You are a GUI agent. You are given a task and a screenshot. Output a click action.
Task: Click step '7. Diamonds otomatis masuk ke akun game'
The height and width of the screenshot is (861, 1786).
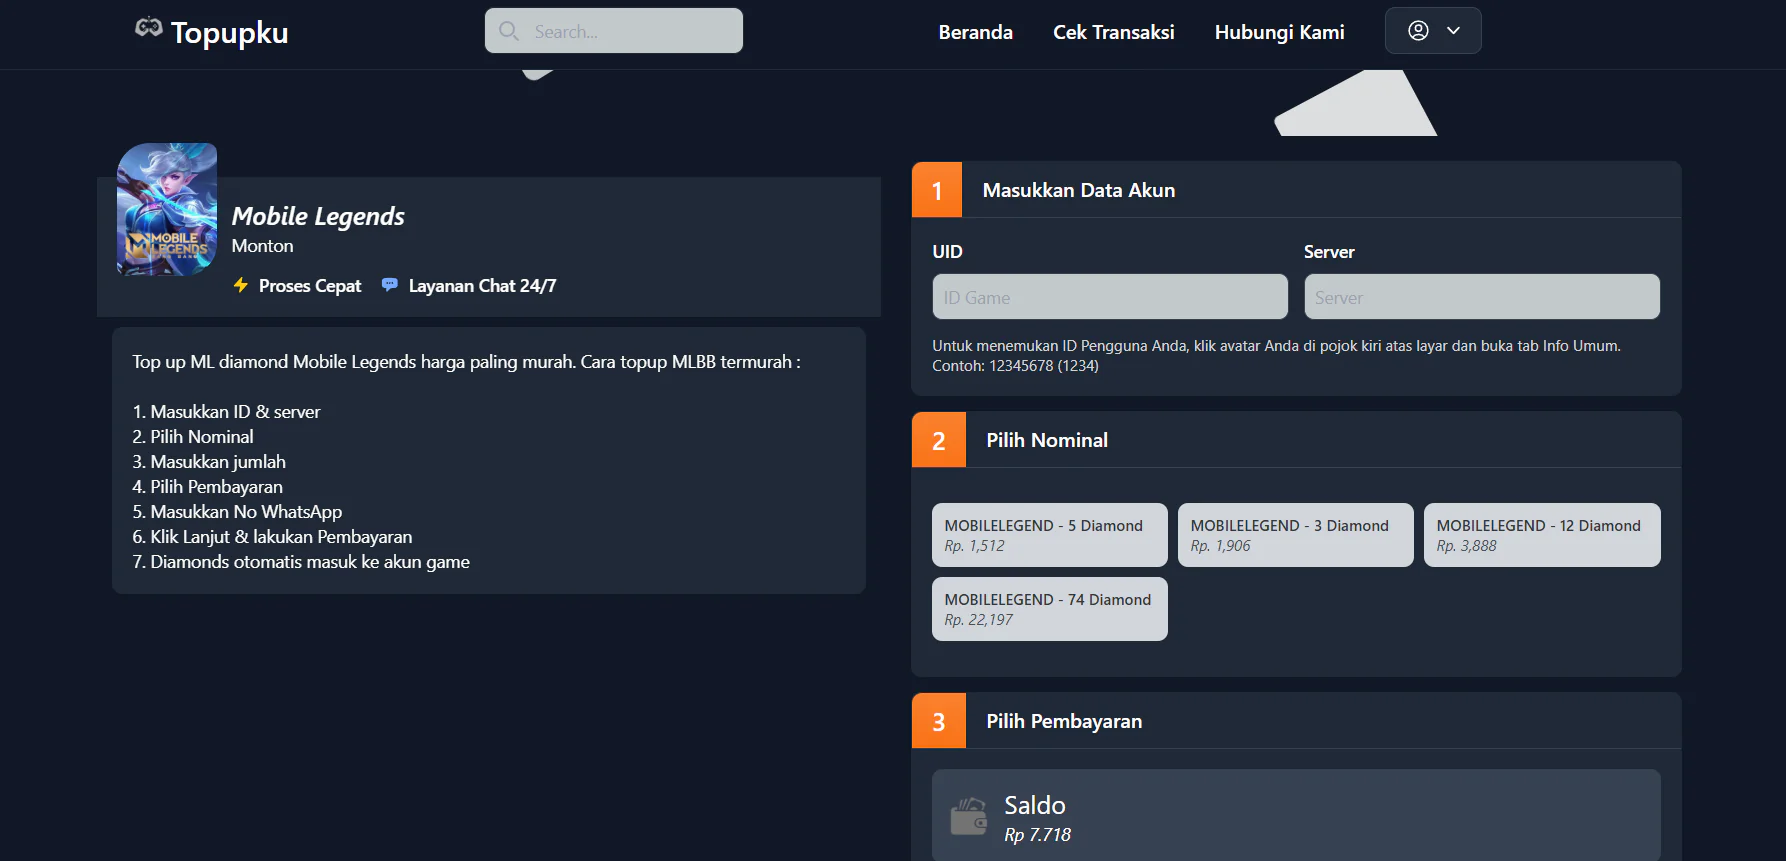click(301, 562)
